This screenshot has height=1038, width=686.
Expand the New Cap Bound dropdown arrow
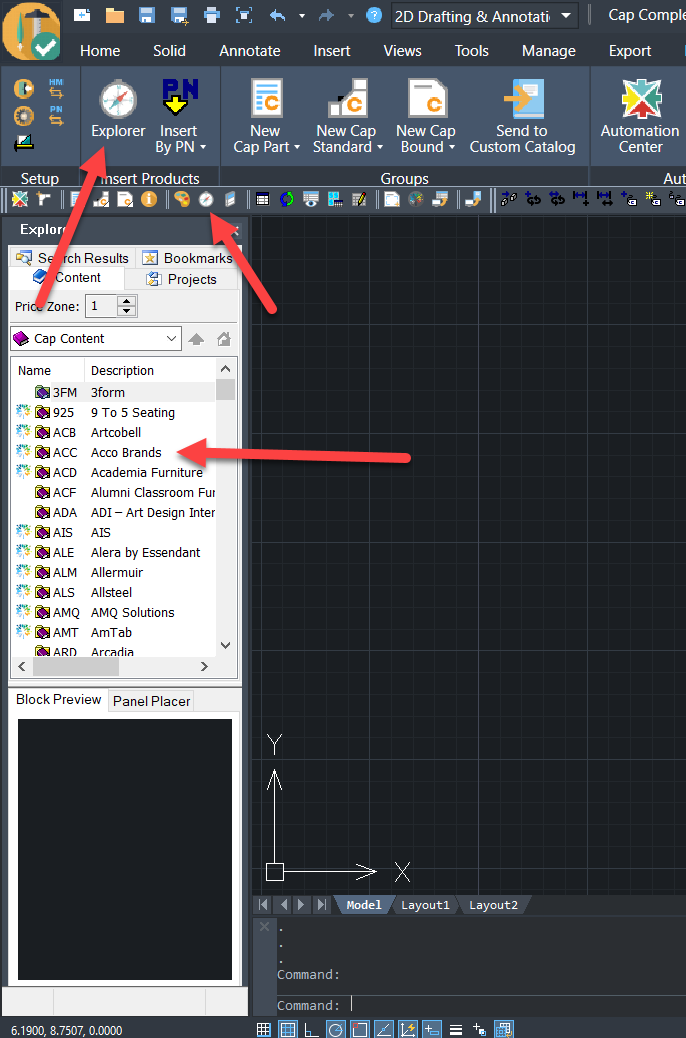pyautogui.click(x=452, y=147)
